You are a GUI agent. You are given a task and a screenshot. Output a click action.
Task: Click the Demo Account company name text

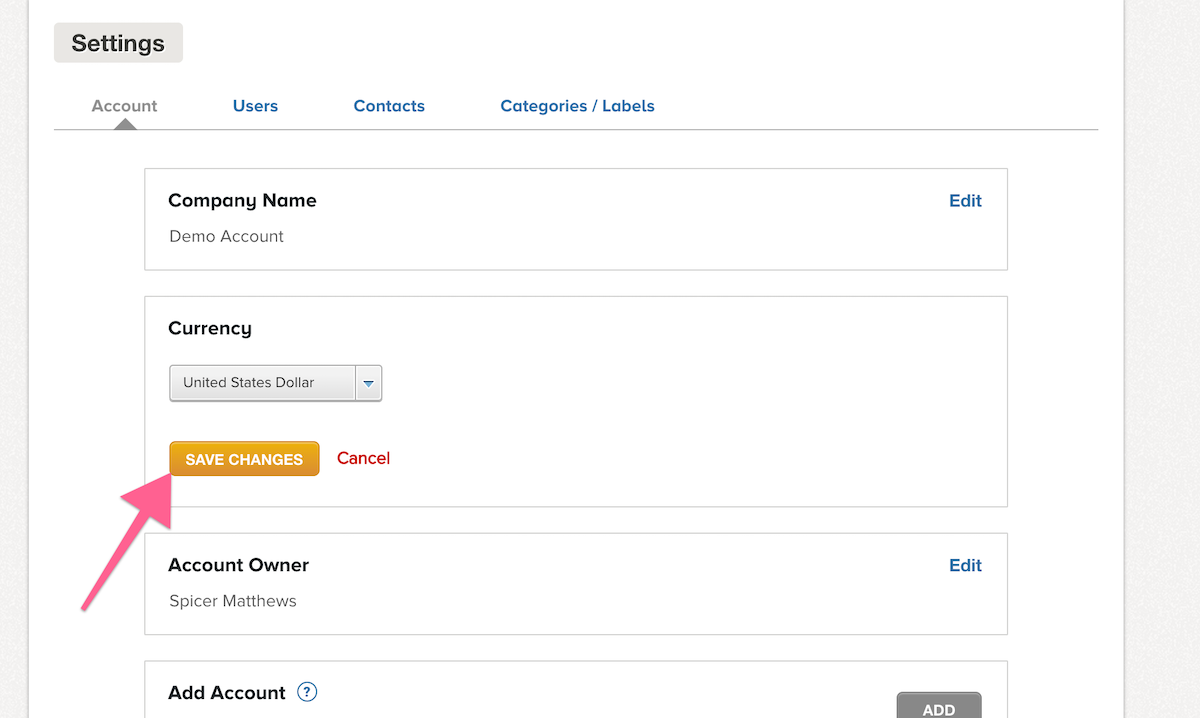[227, 236]
